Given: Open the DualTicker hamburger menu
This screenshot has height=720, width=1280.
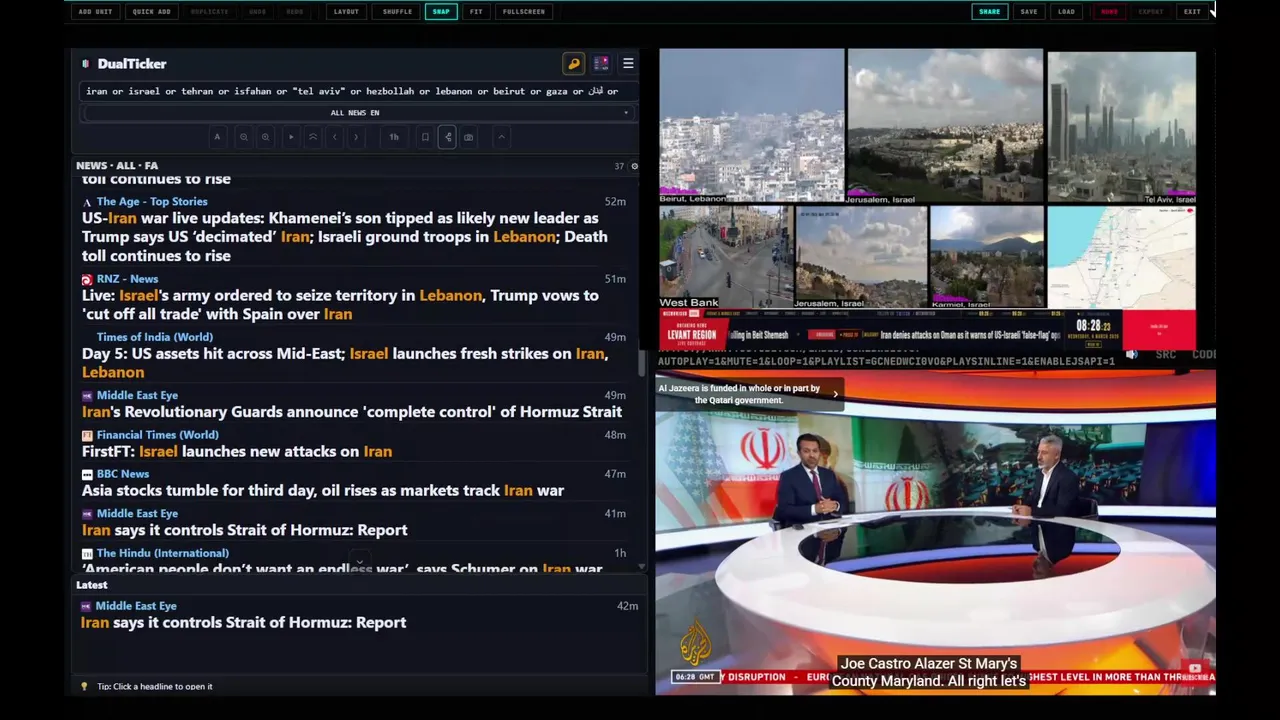Looking at the screenshot, I should pos(628,63).
